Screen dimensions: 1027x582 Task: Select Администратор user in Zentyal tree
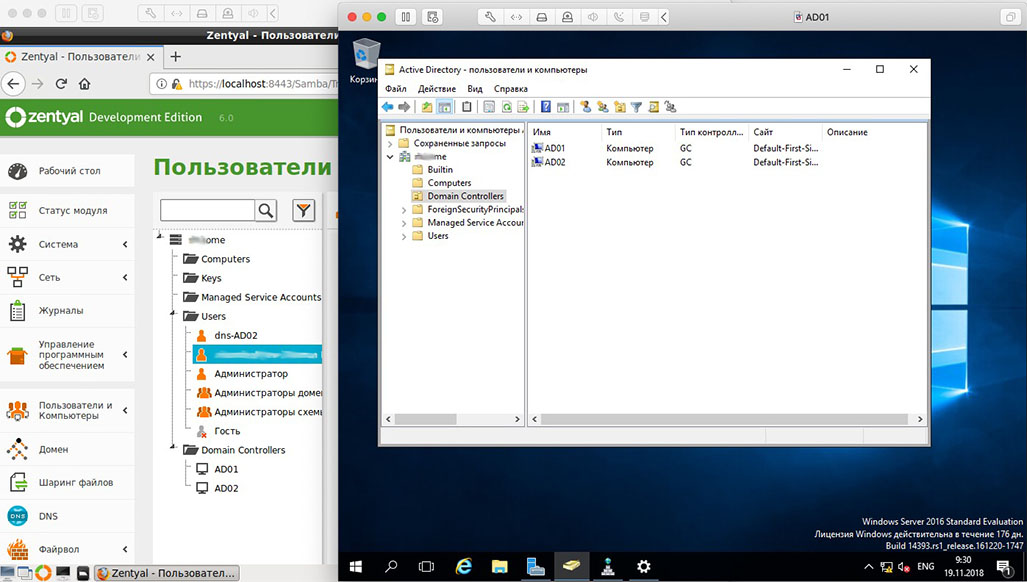(242, 374)
